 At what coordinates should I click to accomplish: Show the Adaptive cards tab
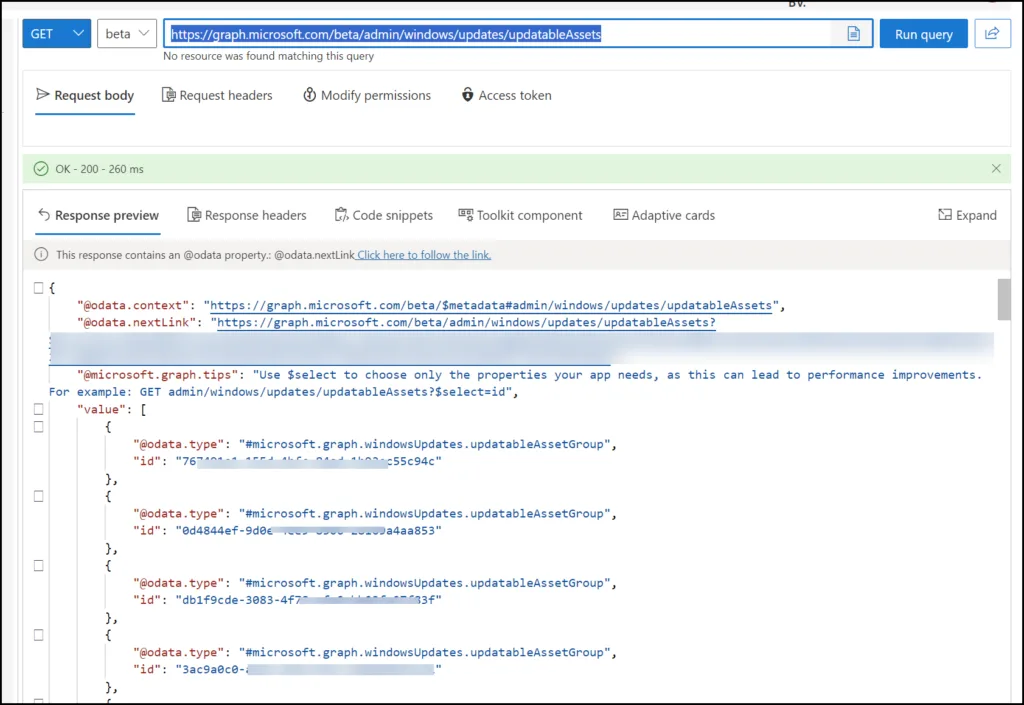click(664, 215)
